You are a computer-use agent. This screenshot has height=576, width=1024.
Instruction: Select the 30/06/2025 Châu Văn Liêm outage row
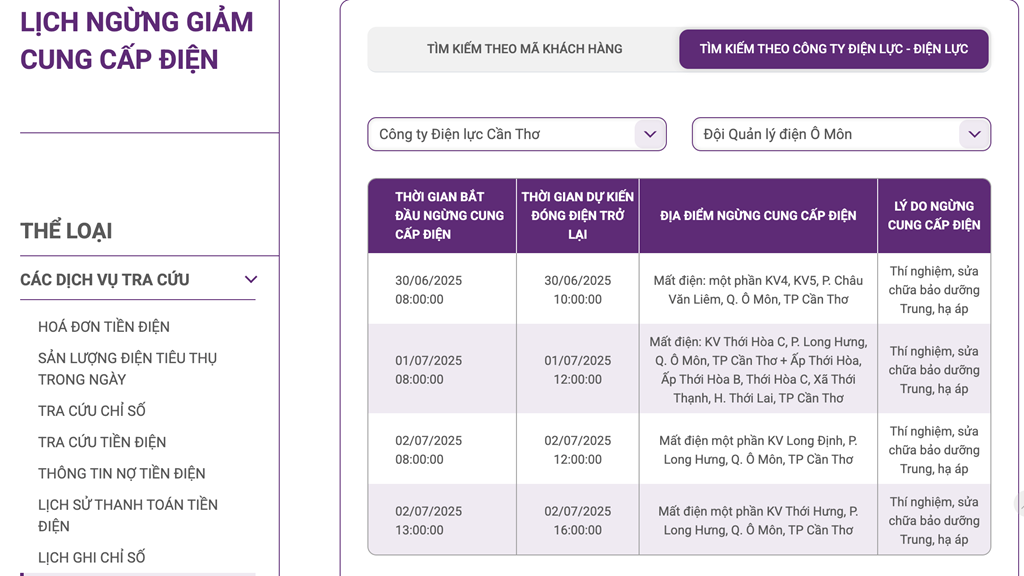679,289
